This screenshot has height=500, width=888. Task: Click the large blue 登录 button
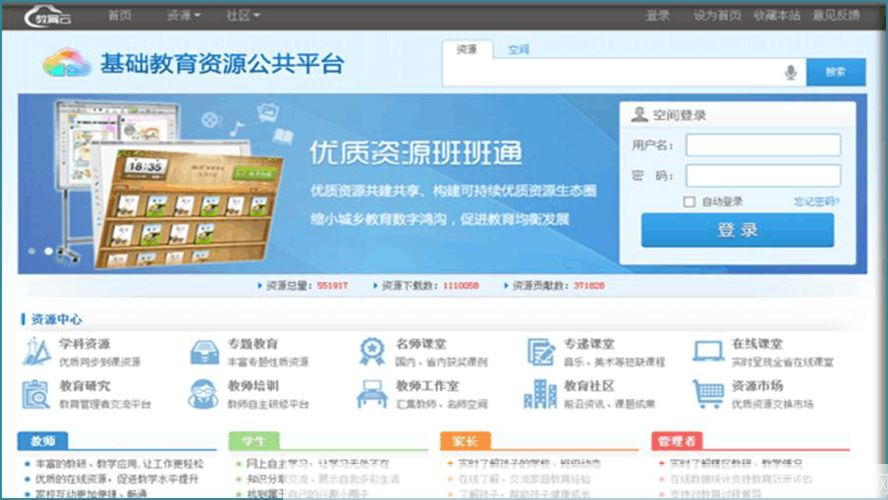coord(737,230)
